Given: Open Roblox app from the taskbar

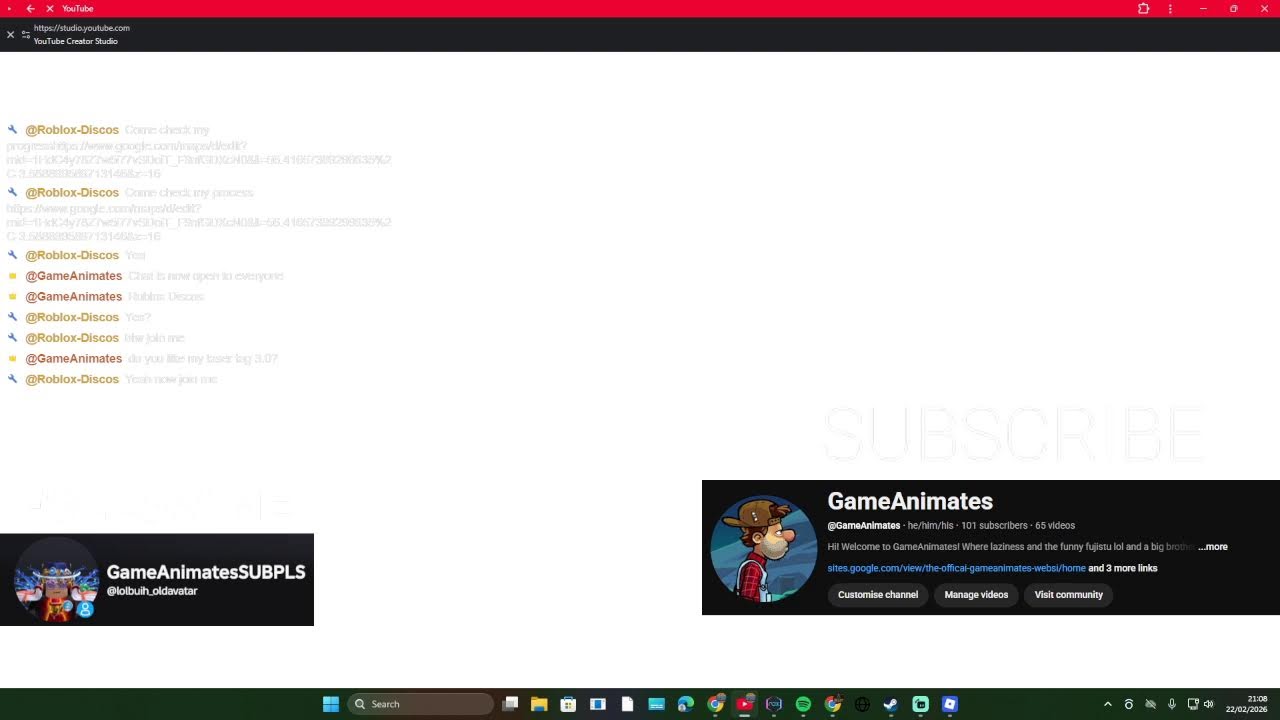Looking at the screenshot, I should (x=950, y=704).
